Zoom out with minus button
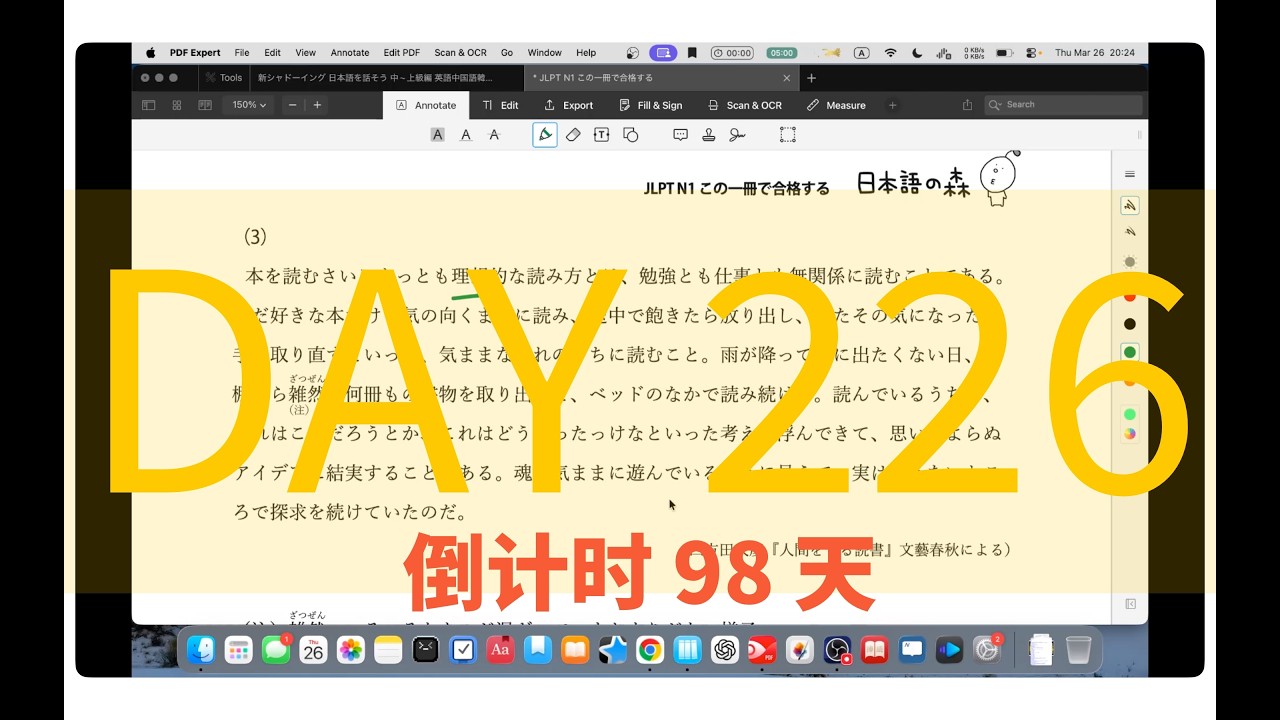1280x720 pixels. click(x=293, y=105)
